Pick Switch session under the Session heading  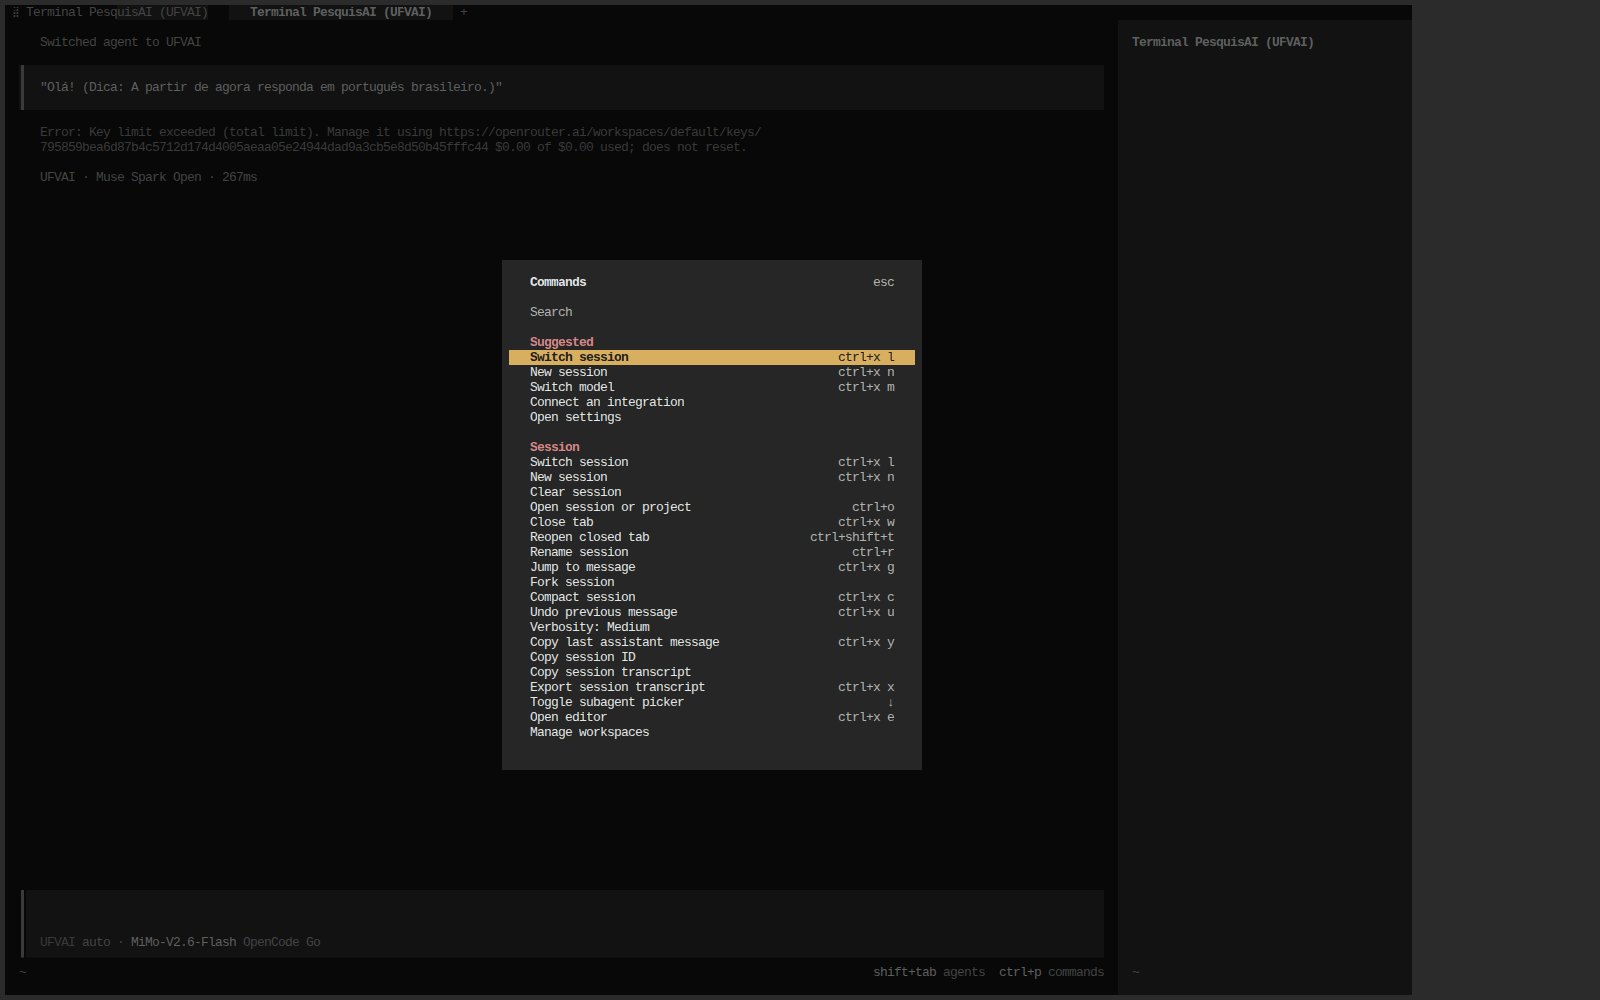point(711,462)
